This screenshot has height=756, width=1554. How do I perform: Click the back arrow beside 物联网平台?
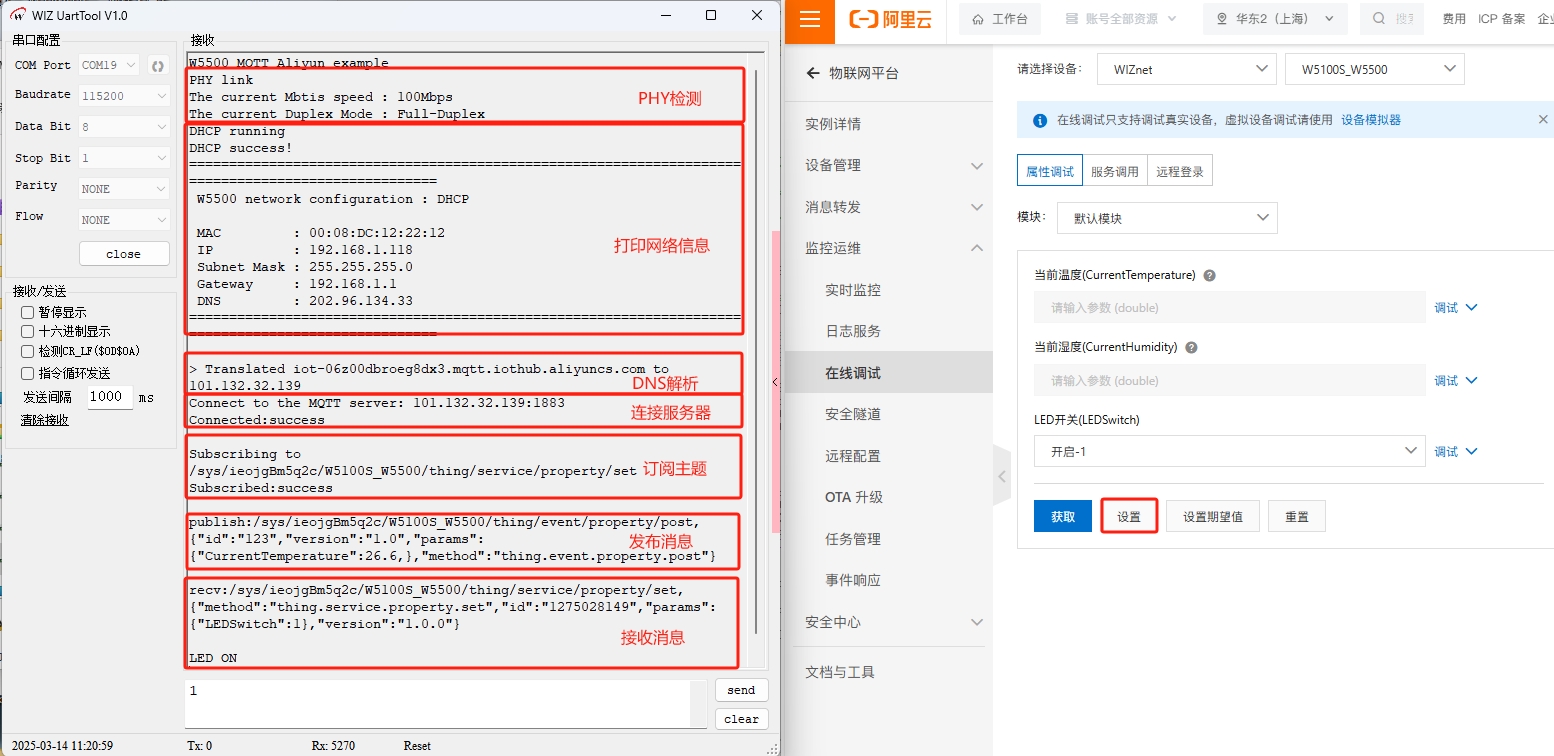pyautogui.click(x=813, y=73)
